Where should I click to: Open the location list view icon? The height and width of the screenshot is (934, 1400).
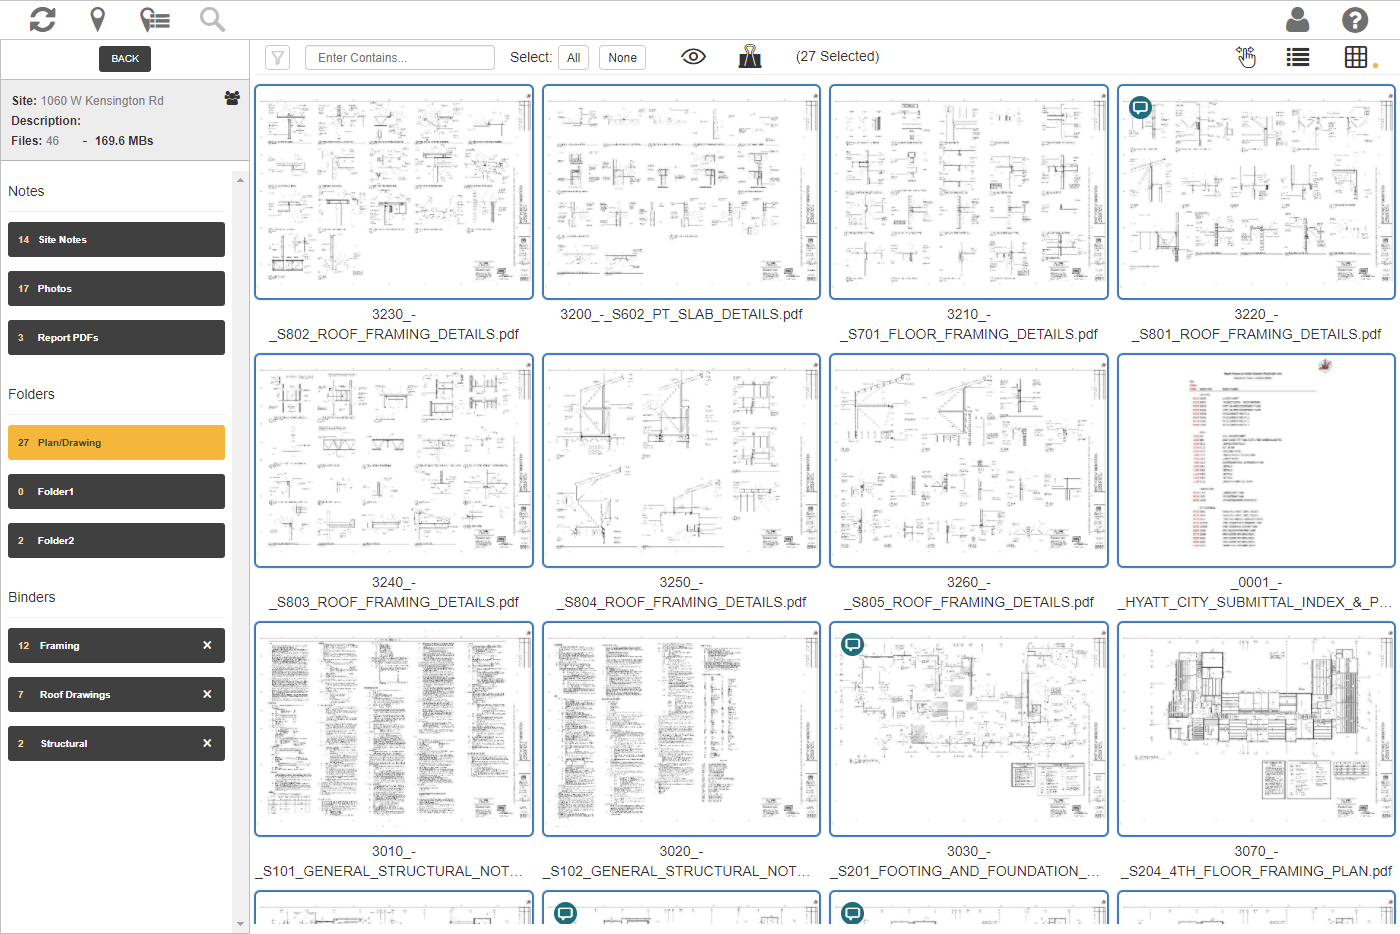154,19
